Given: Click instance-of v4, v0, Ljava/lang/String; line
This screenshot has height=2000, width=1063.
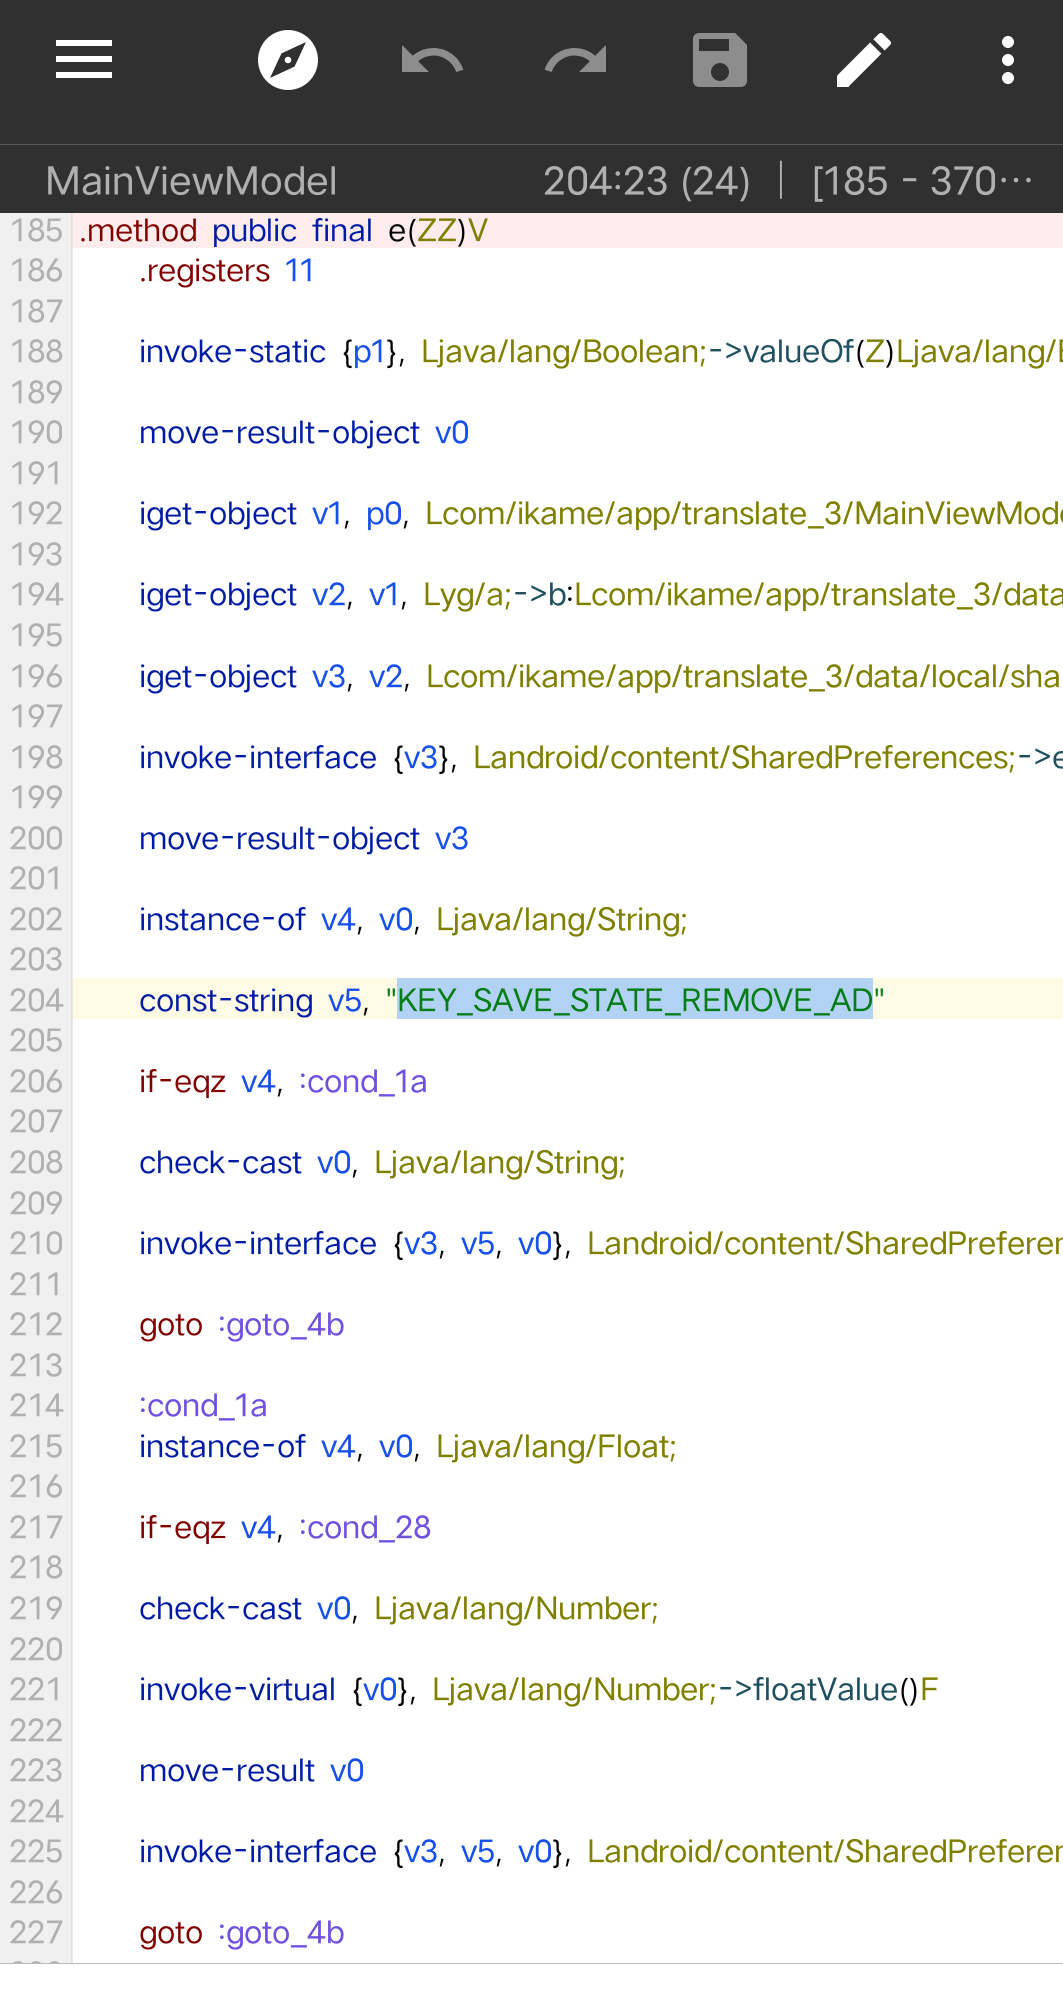Looking at the screenshot, I should (x=413, y=920).
